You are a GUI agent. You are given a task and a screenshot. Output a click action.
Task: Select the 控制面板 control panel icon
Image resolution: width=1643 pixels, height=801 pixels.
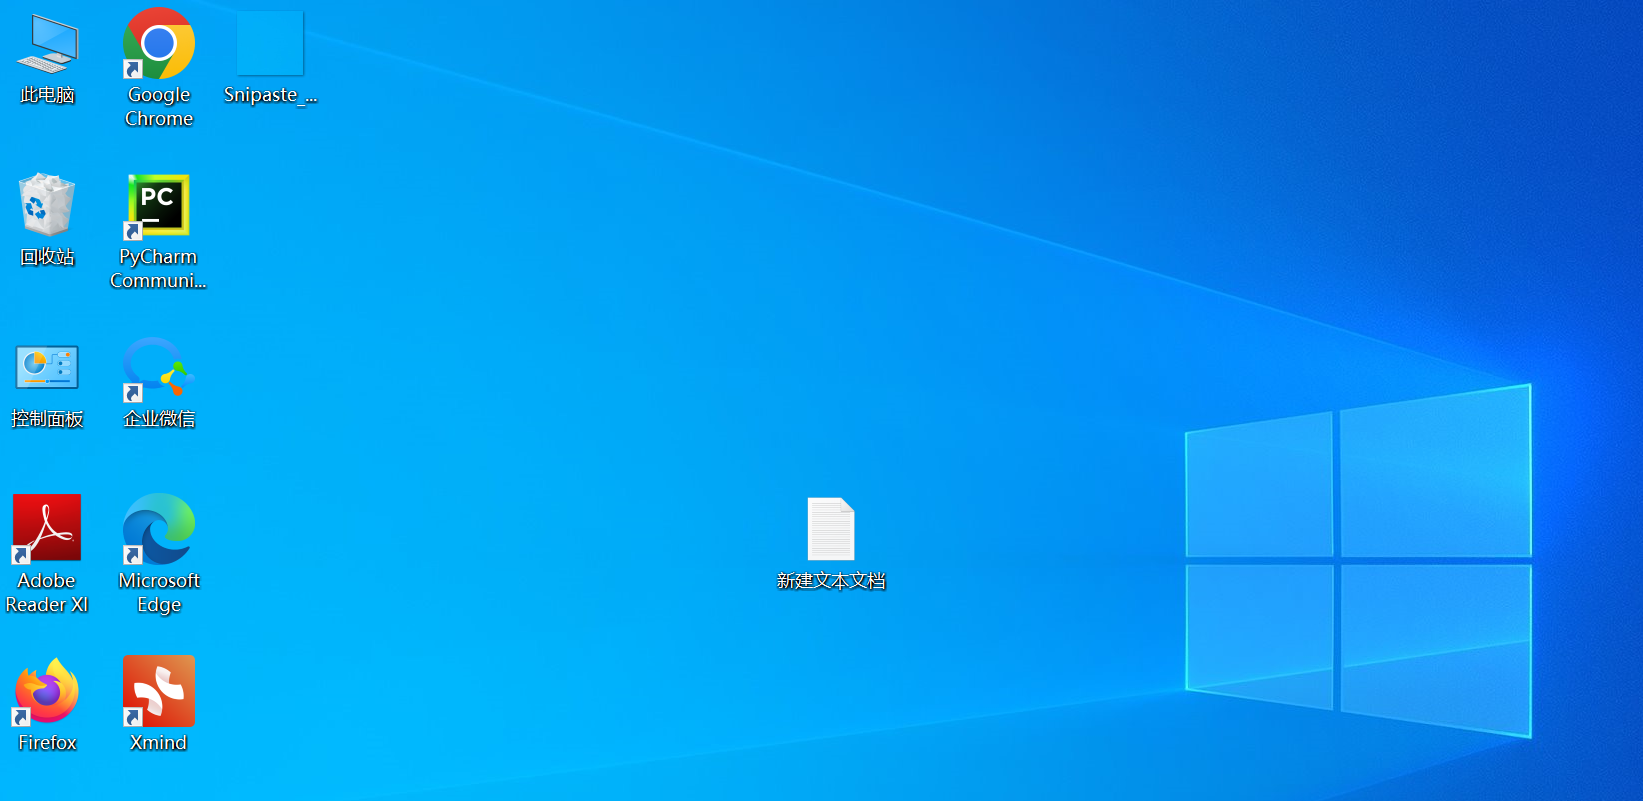point(47,368)
